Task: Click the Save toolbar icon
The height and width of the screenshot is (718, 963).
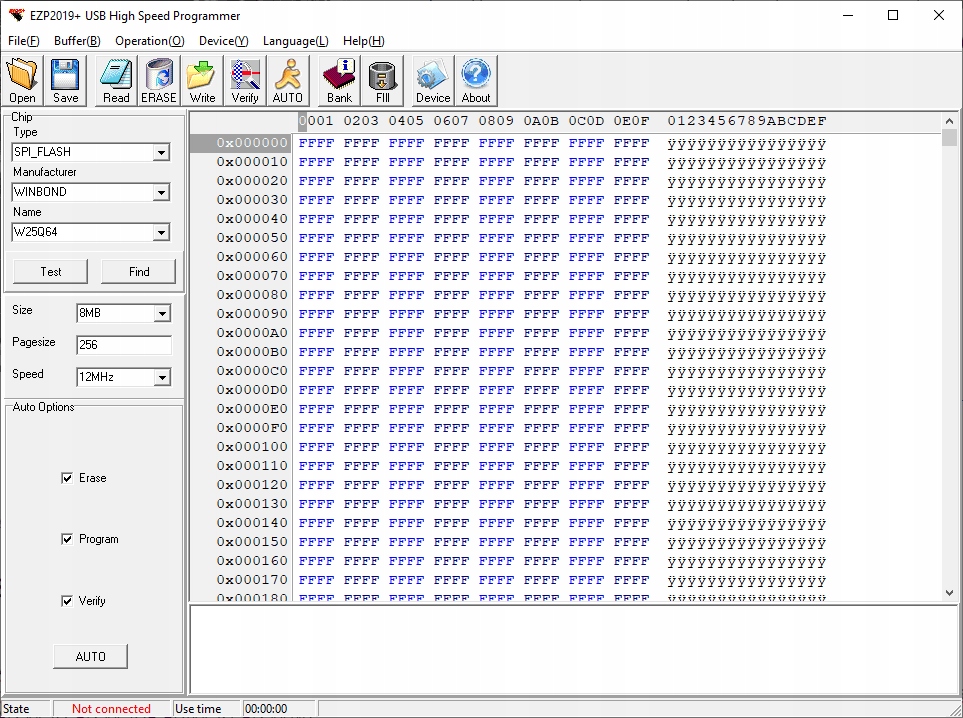Action: pos(66,81)
